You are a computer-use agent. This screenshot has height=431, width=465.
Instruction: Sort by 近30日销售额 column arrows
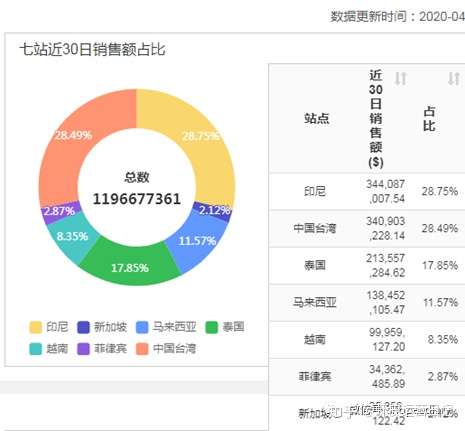tap(401, 79)
